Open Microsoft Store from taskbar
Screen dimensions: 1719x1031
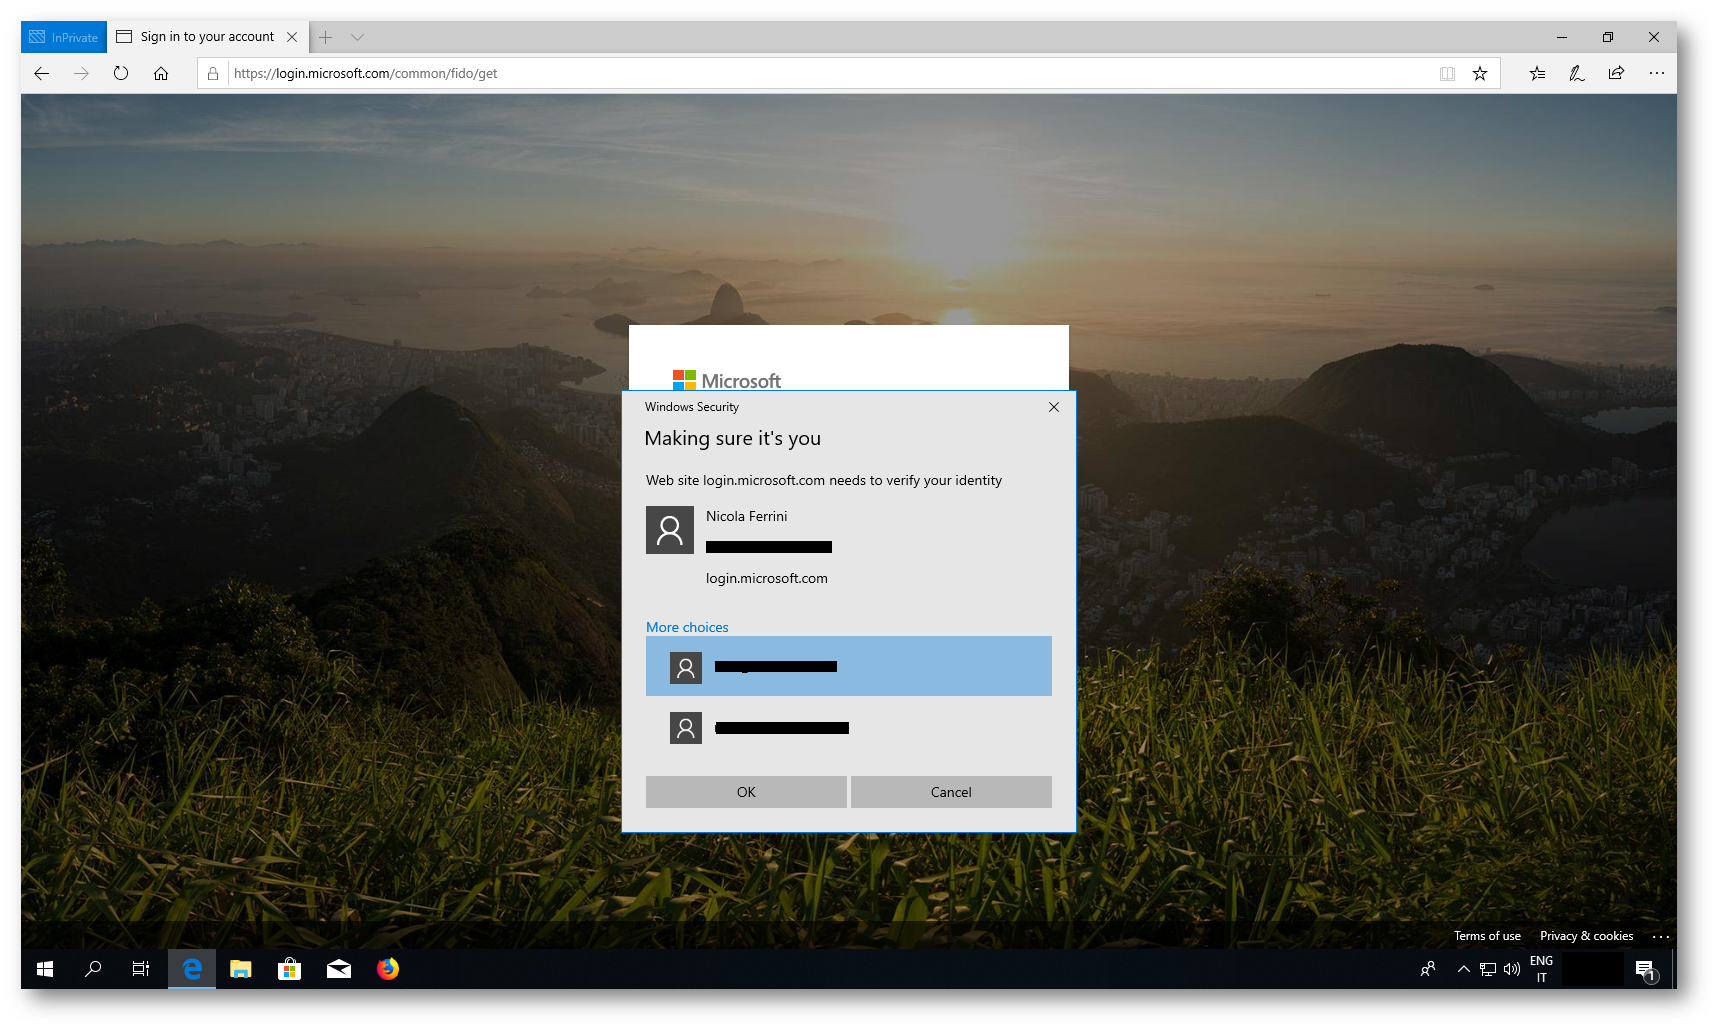click(290, 969)
